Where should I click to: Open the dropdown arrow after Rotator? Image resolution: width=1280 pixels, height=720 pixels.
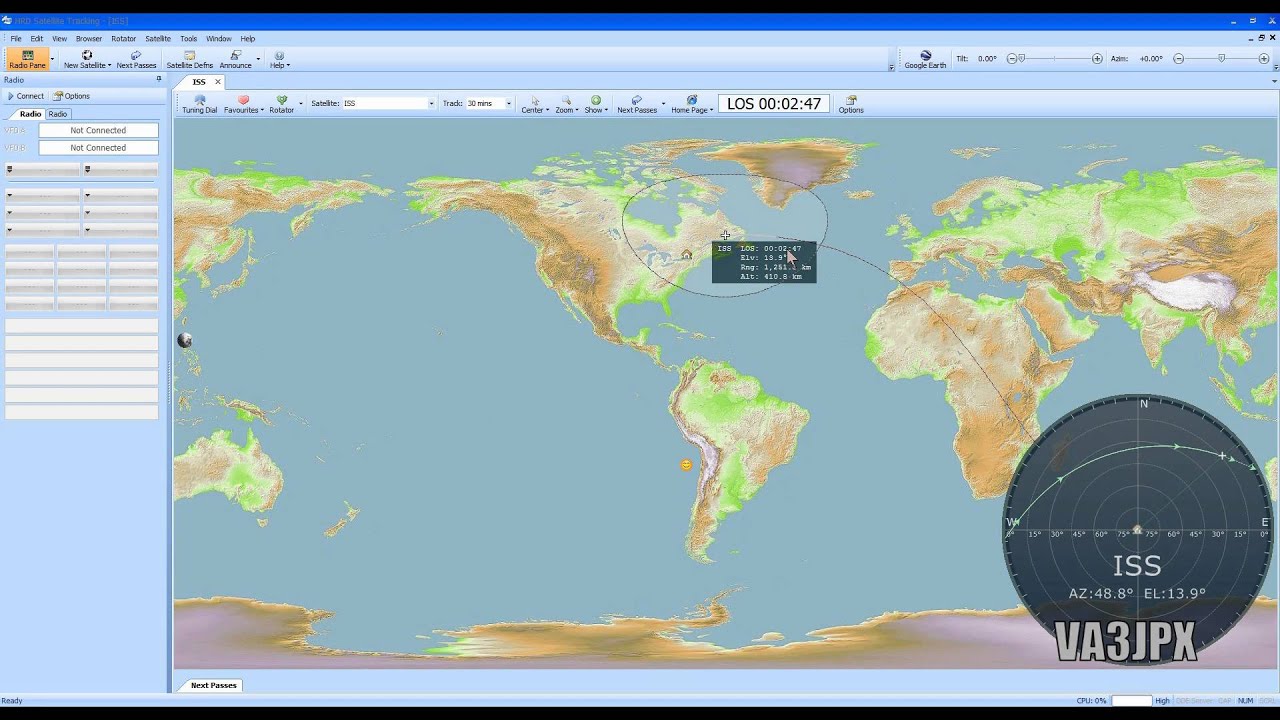[301, 103]
